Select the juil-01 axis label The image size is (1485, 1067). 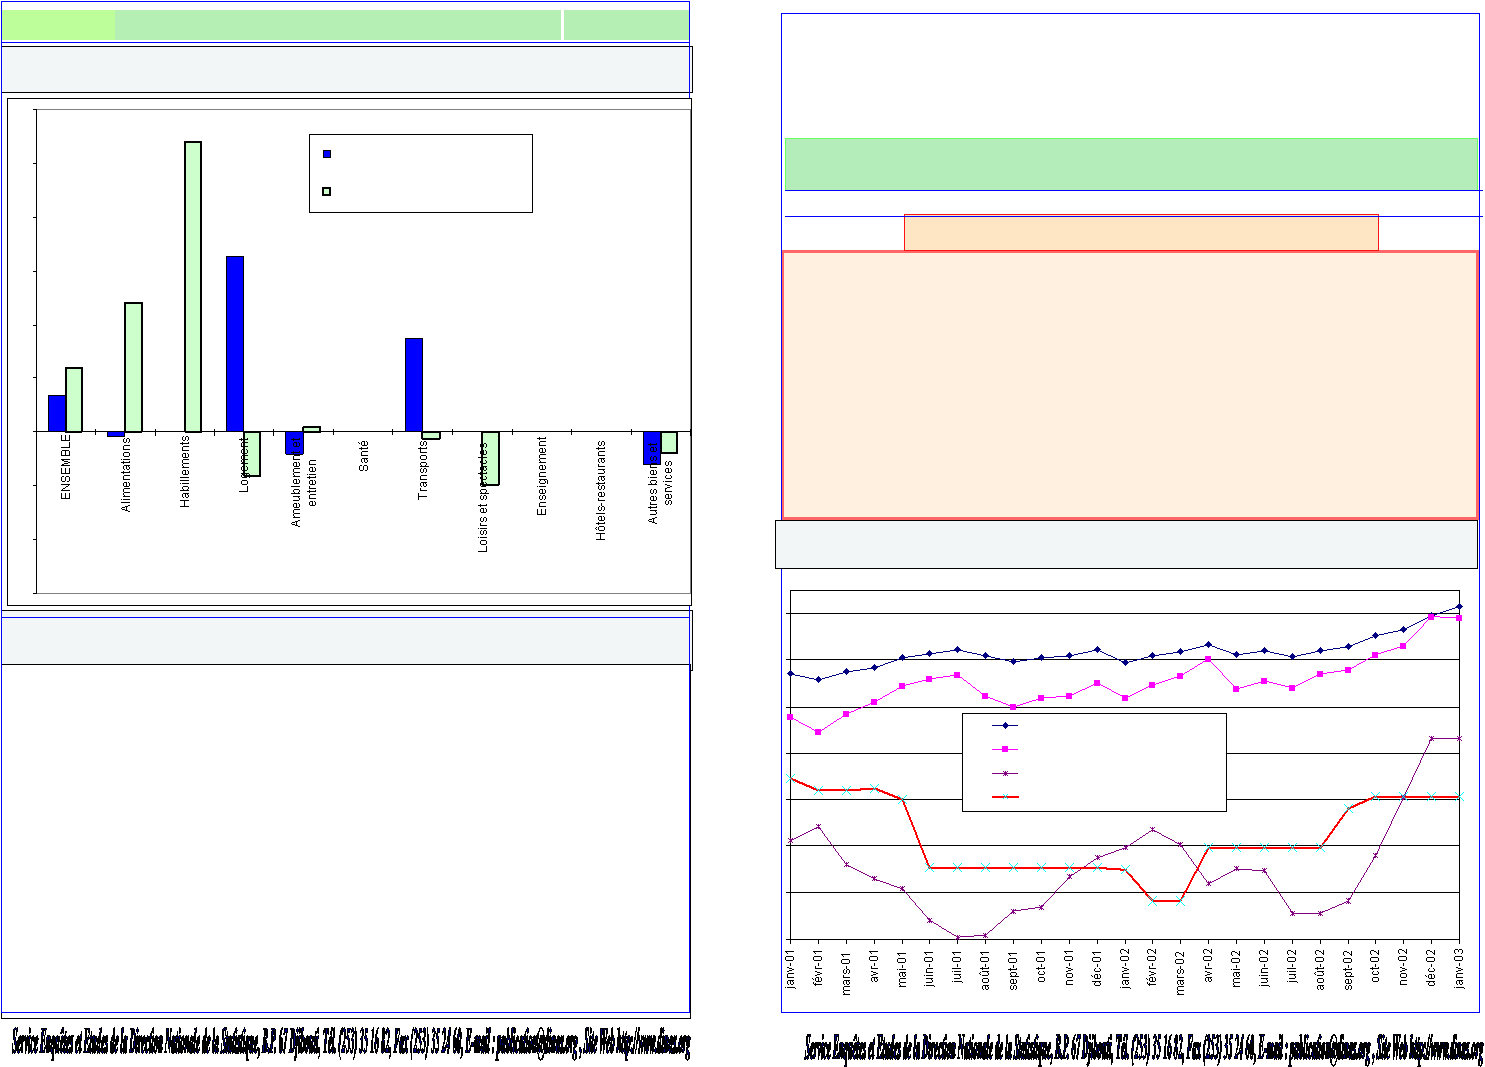point(958,966)
